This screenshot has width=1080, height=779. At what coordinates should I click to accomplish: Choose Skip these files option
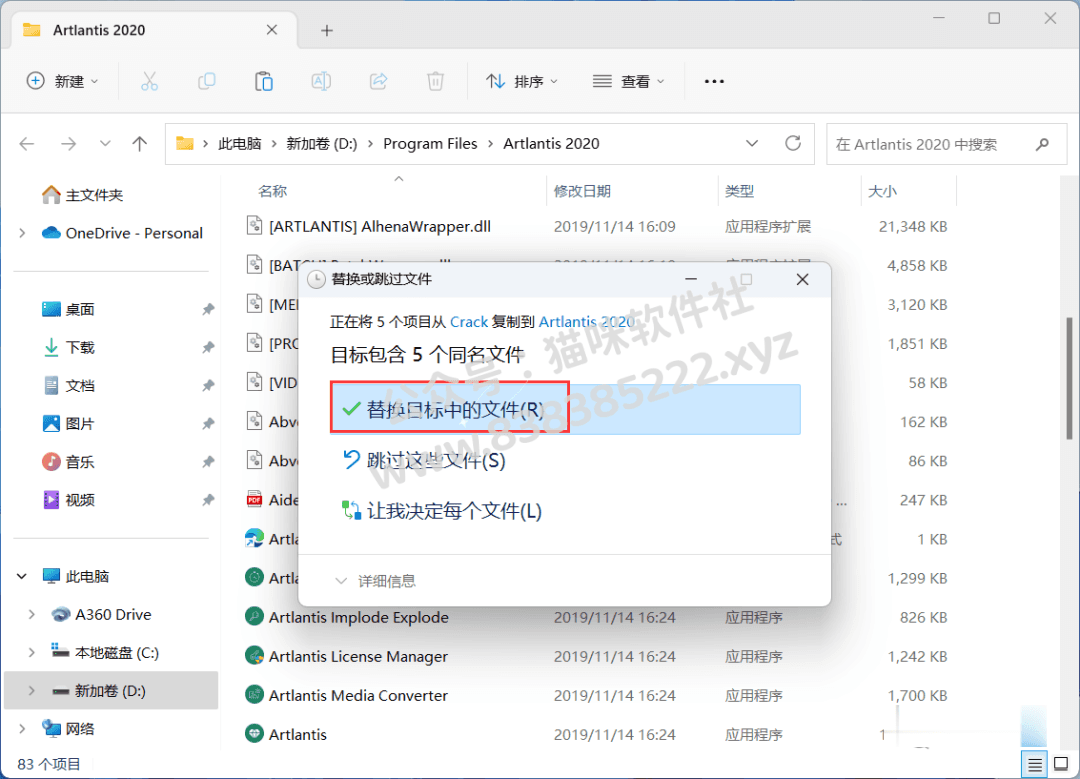[424, 460]
